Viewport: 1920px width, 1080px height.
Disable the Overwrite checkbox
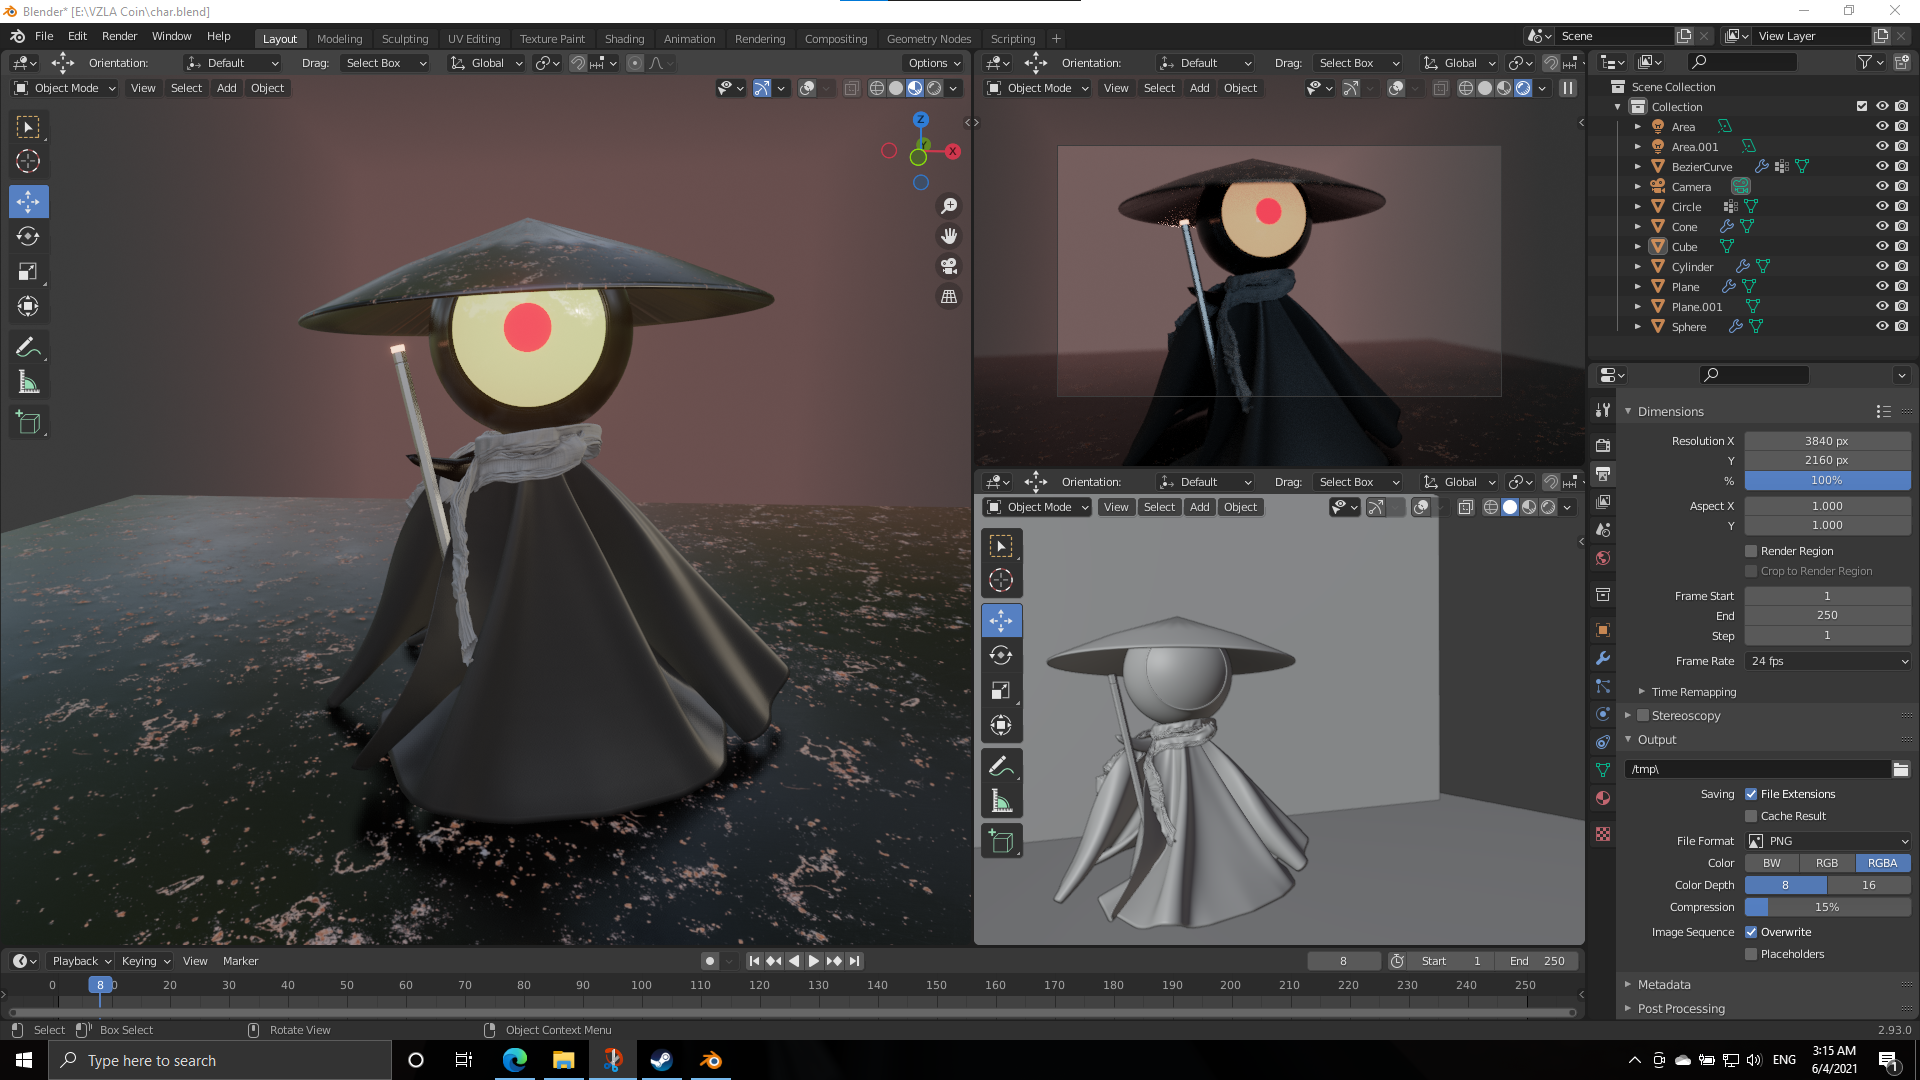point(1751,932)
